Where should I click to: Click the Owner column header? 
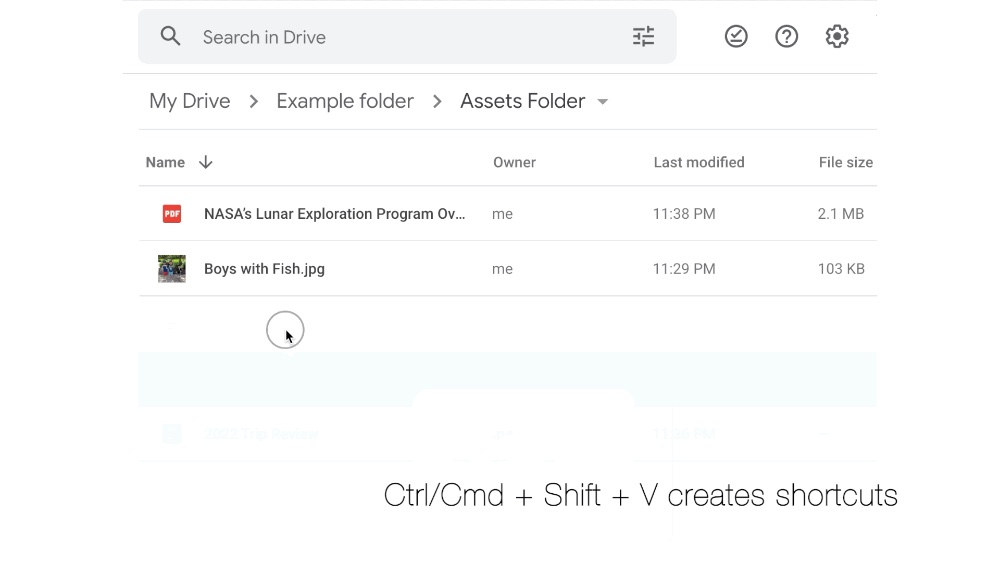tap(514, 162)
